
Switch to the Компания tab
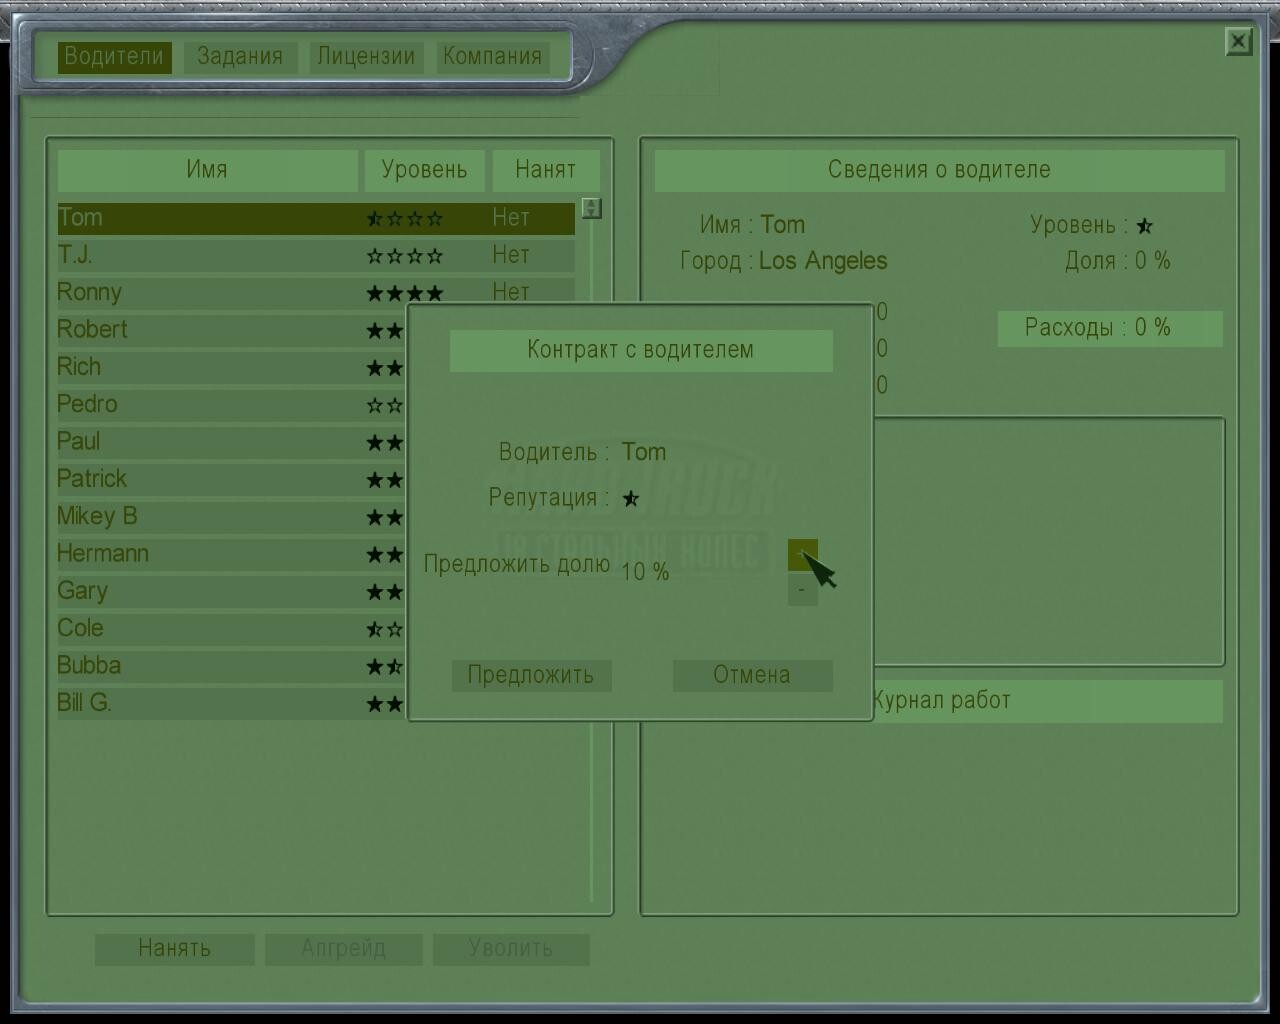coord(492,57)
